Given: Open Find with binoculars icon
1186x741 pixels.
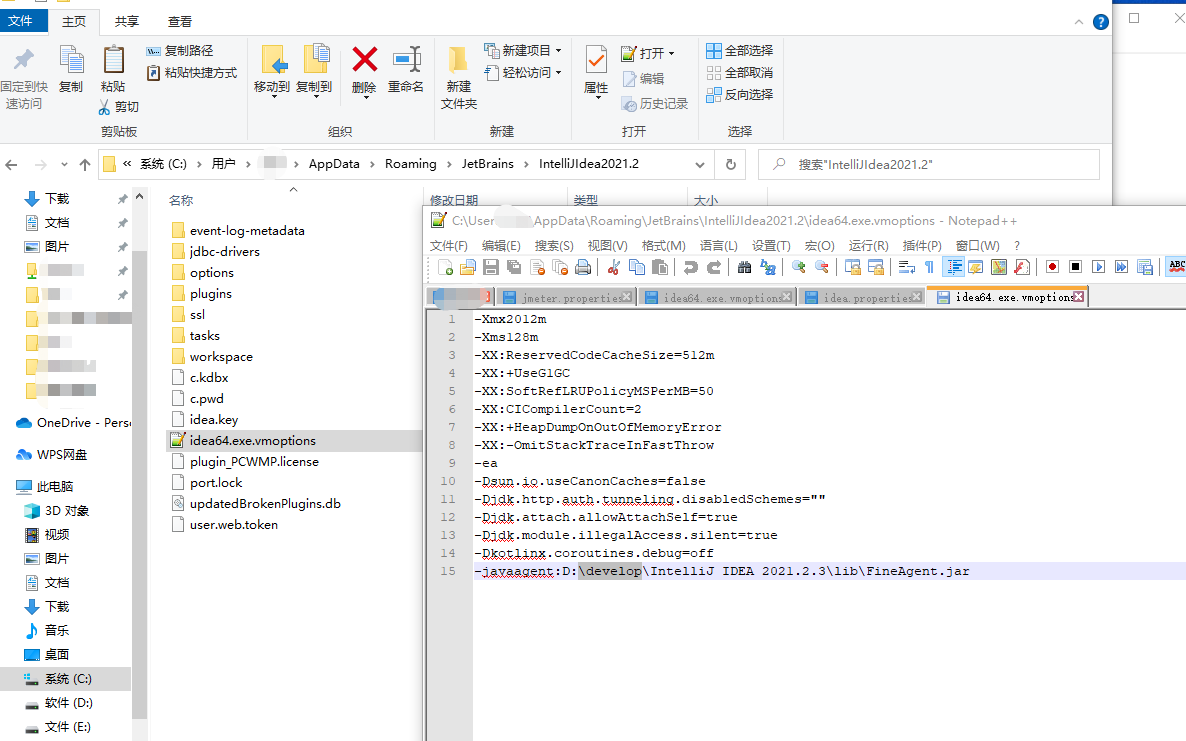Looking at the screenshot, I should [744, 267].
